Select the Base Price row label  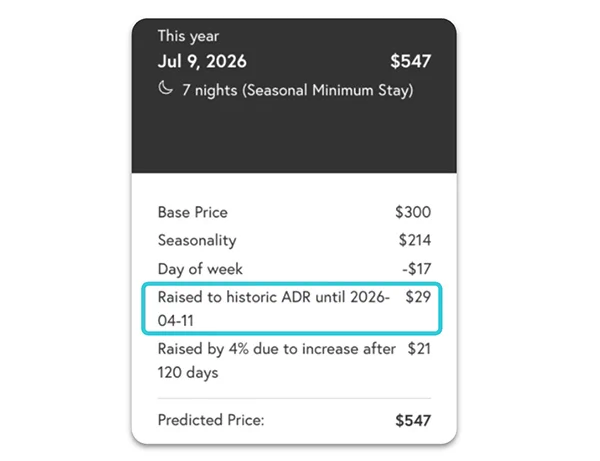[x=192, y=212]
